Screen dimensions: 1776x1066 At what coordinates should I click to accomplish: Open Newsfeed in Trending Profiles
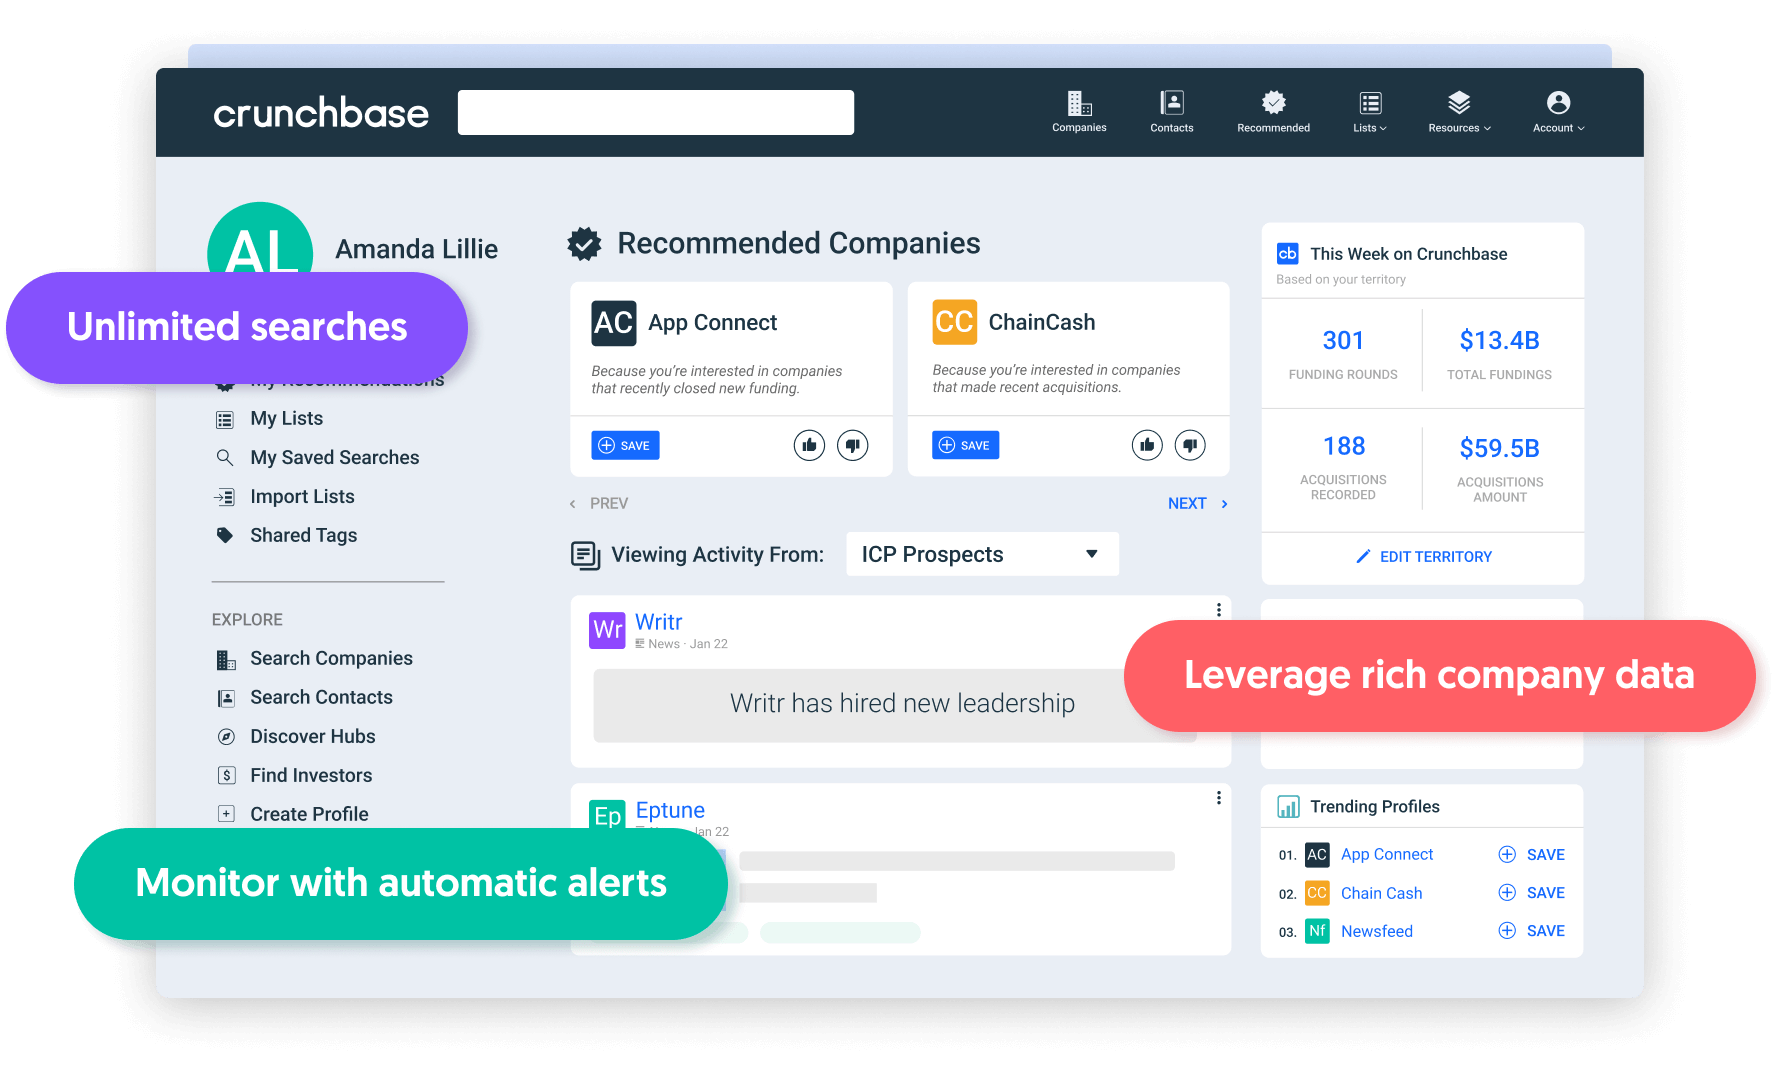coord(1377,932)
